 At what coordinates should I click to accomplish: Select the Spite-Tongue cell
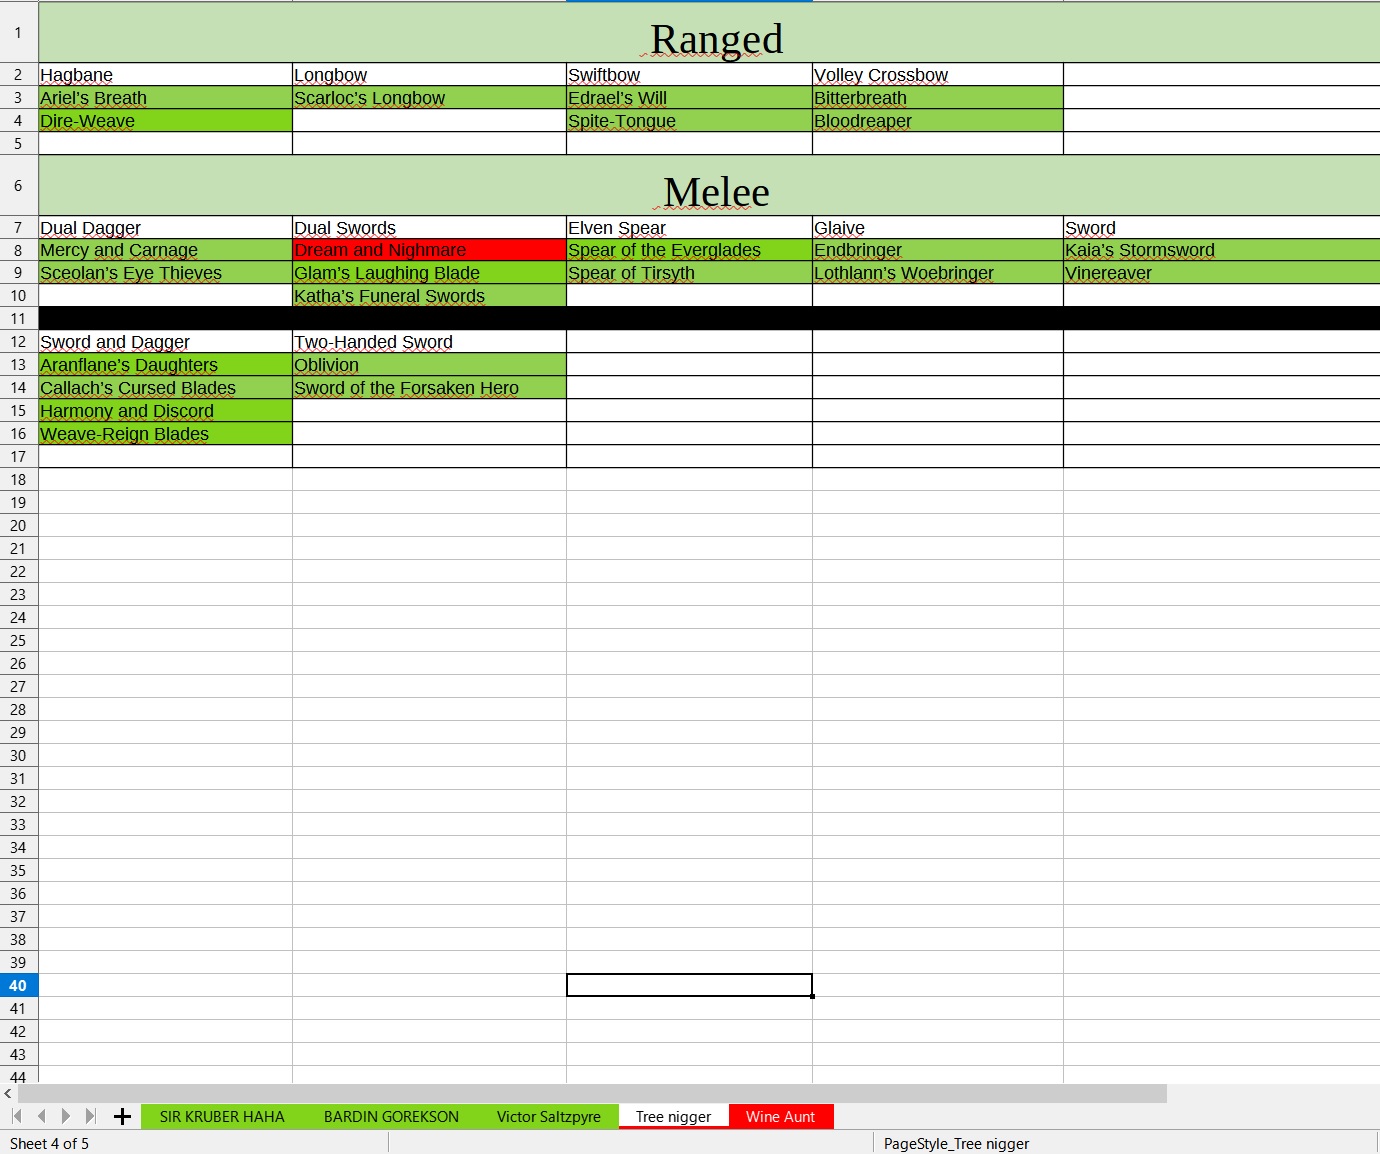[x=689, y=121]
